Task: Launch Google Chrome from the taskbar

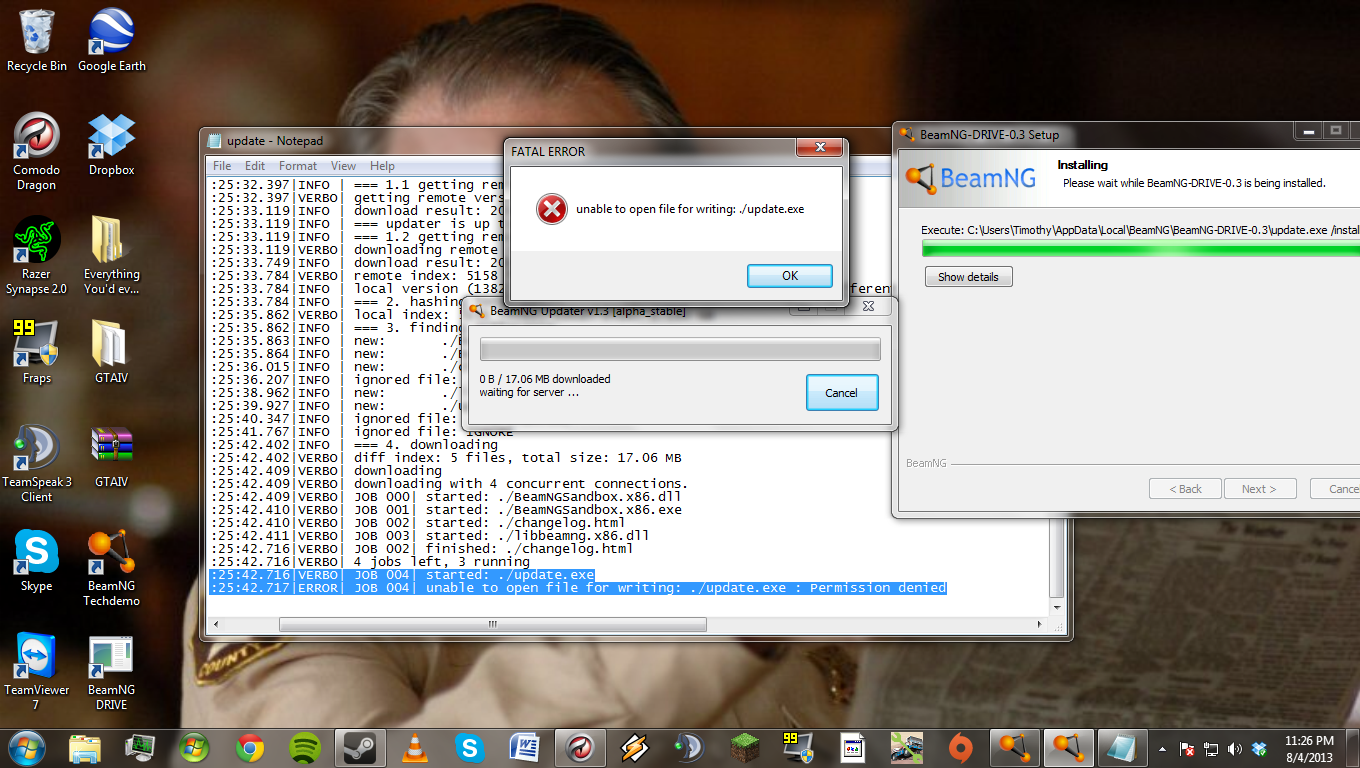Action: pos(250,747)
